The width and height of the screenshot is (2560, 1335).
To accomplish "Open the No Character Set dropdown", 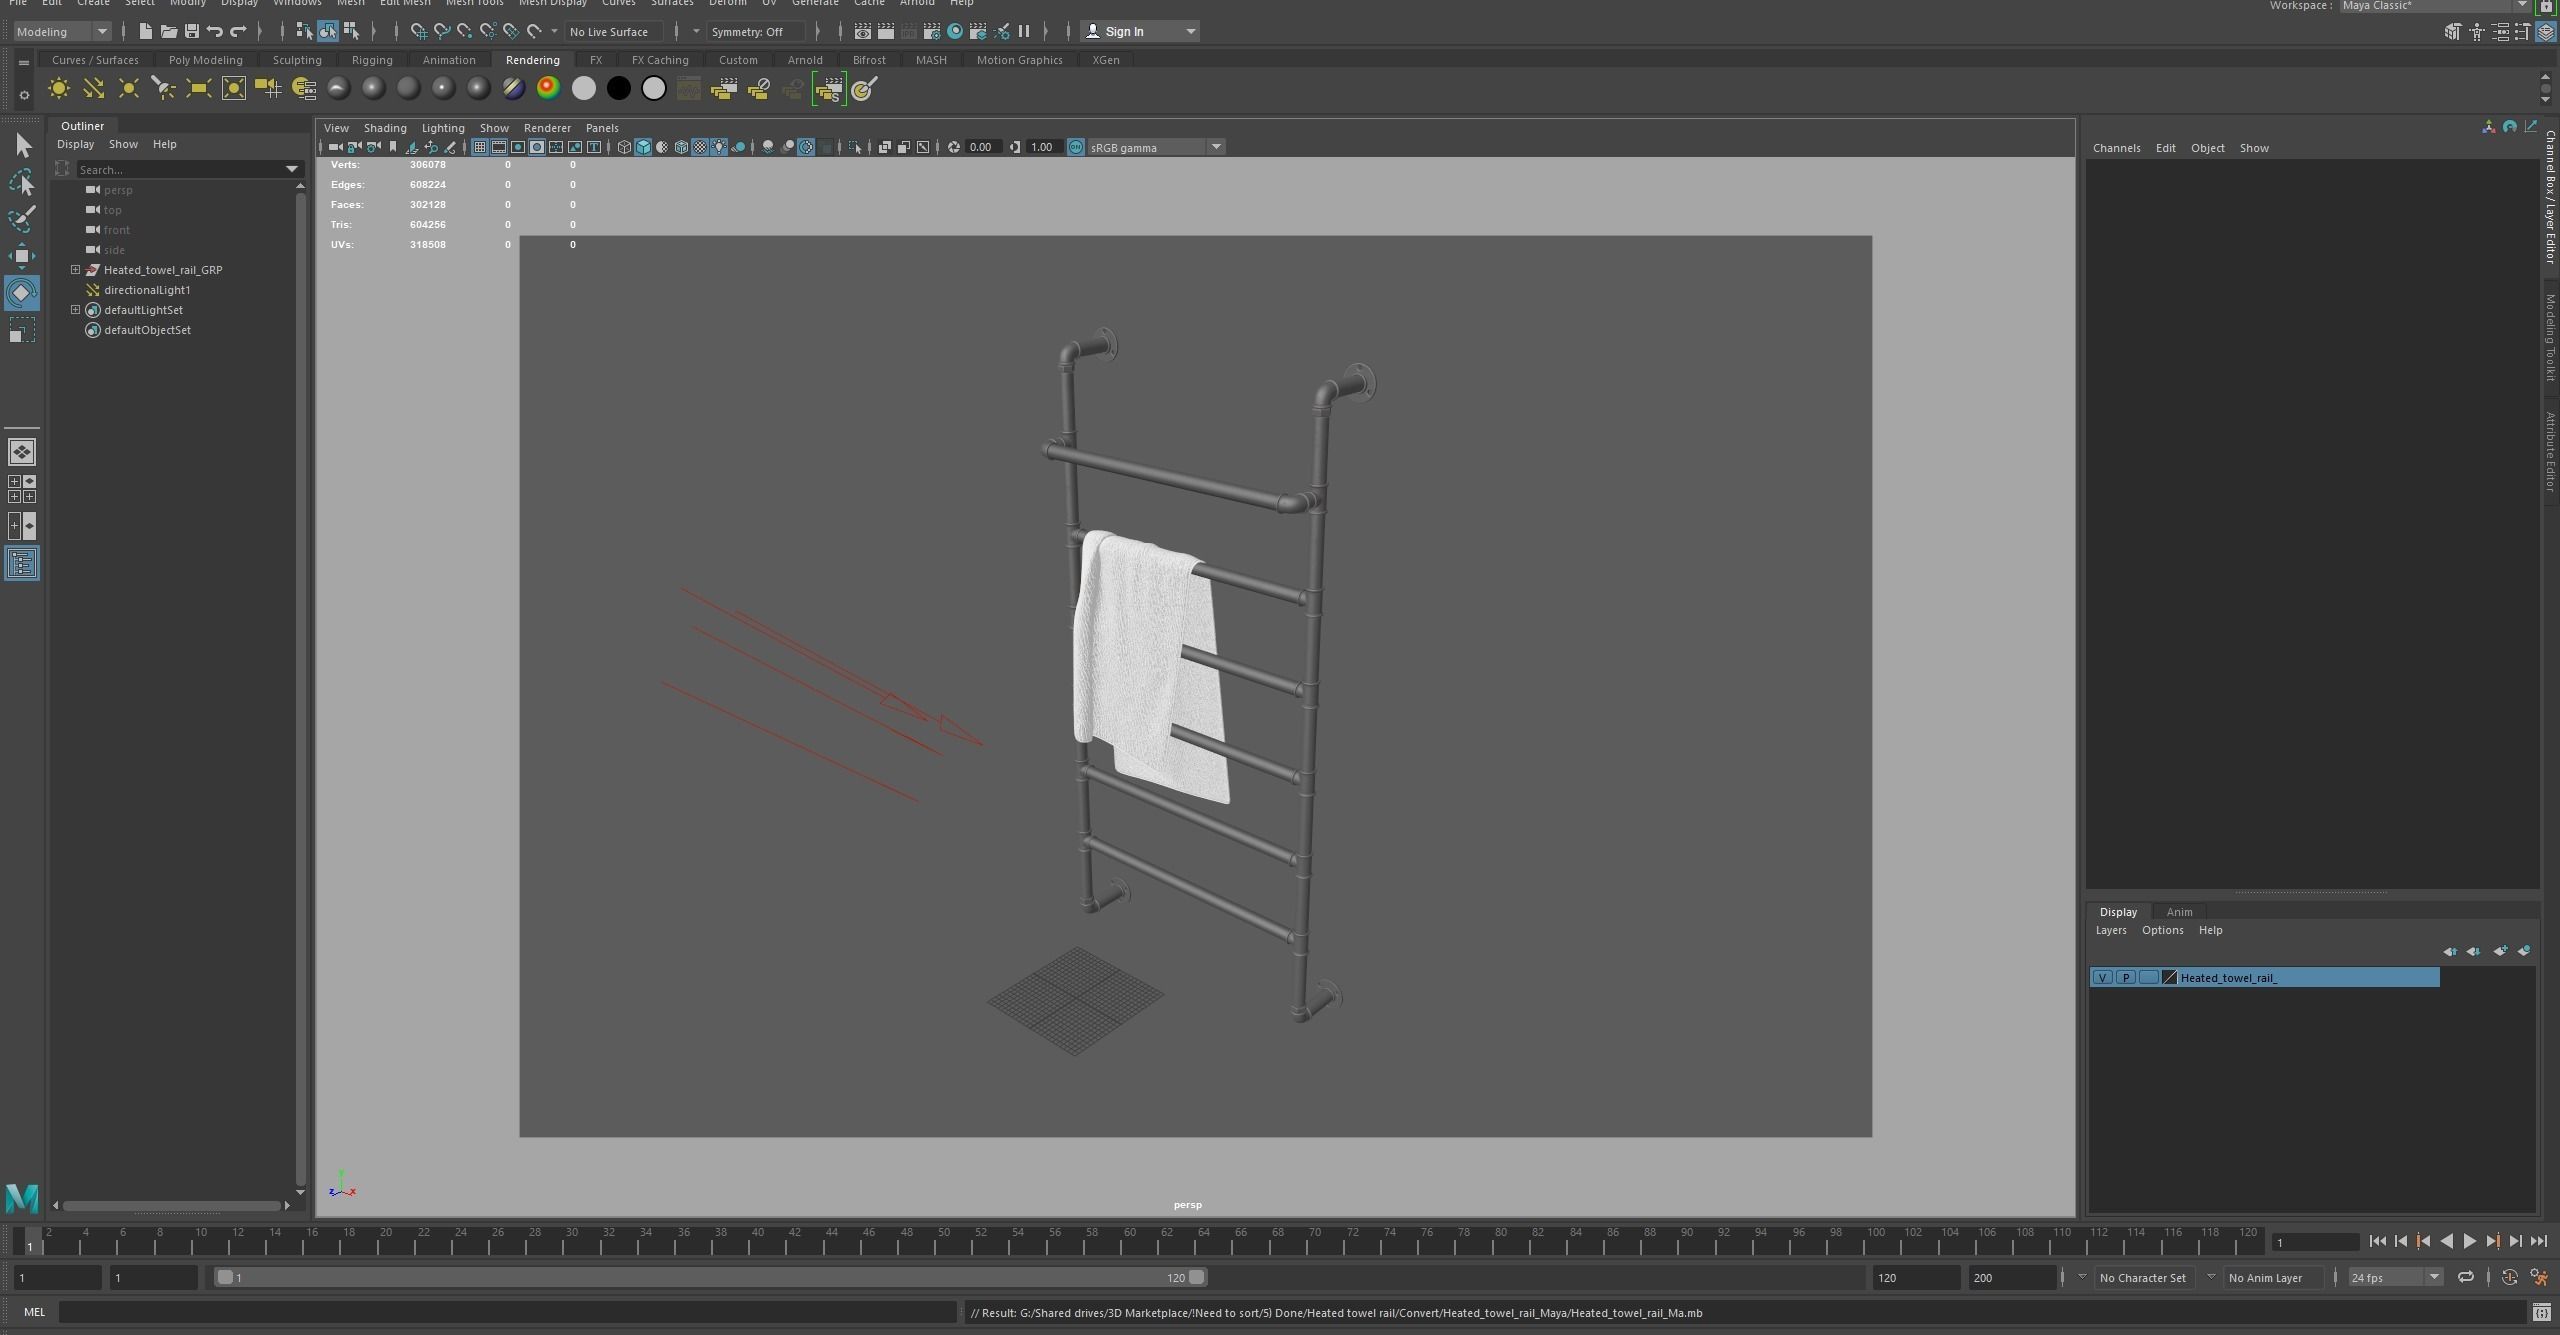I will click(x=2143, y=1278).
